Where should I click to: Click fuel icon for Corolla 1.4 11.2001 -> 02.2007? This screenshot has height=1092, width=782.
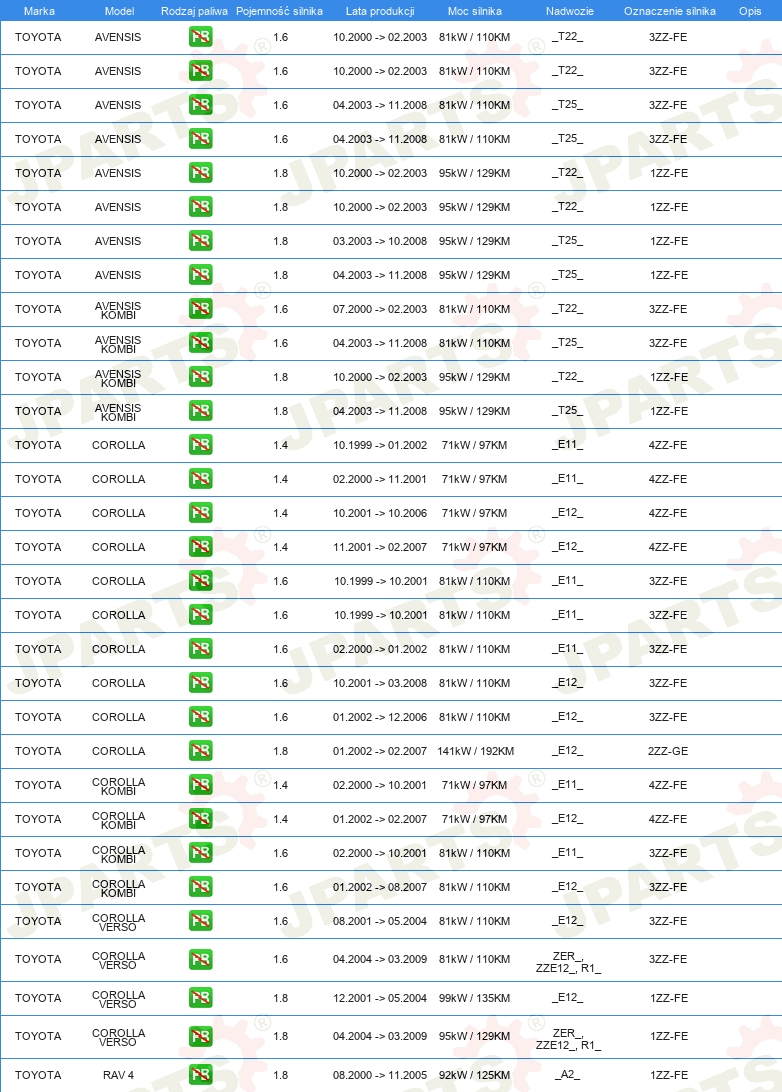coord(201,547)
